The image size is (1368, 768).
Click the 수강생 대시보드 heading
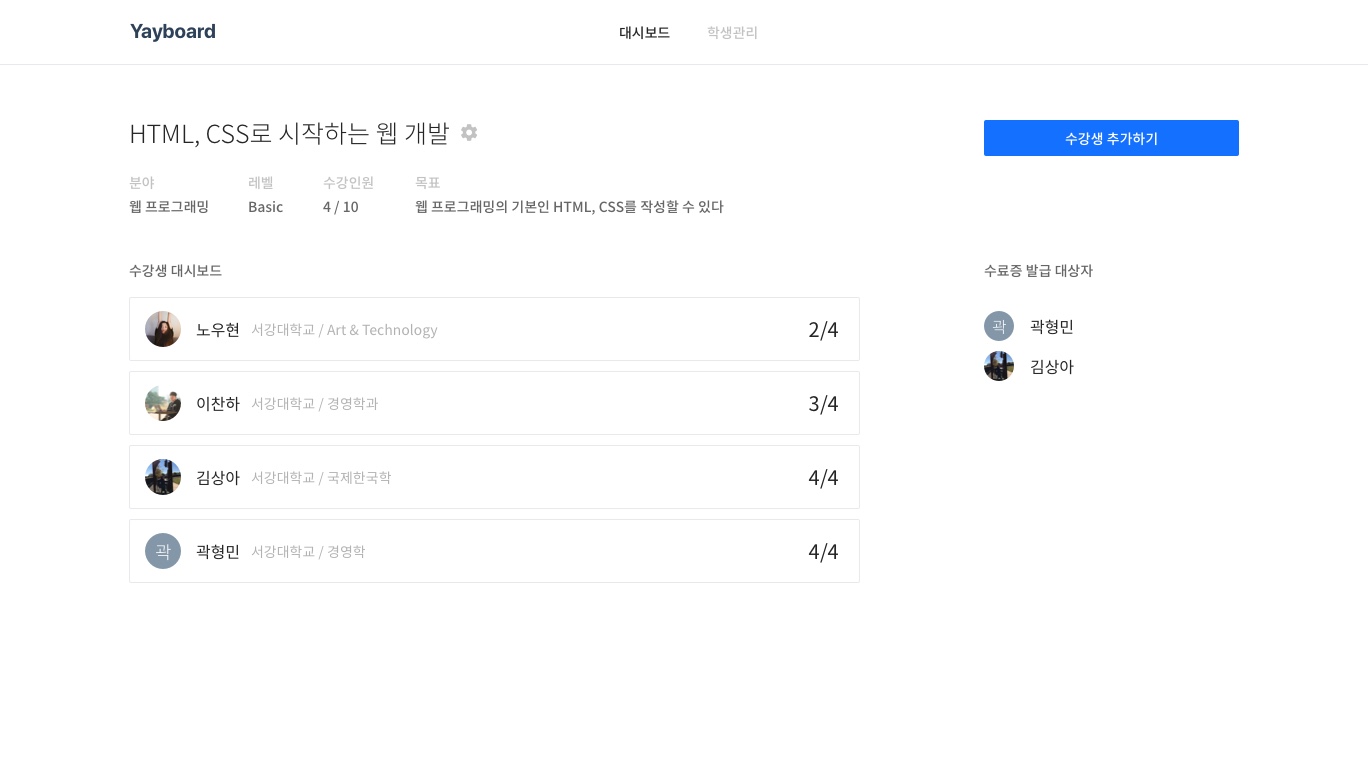pyautogui.click(x=176, y=271)
